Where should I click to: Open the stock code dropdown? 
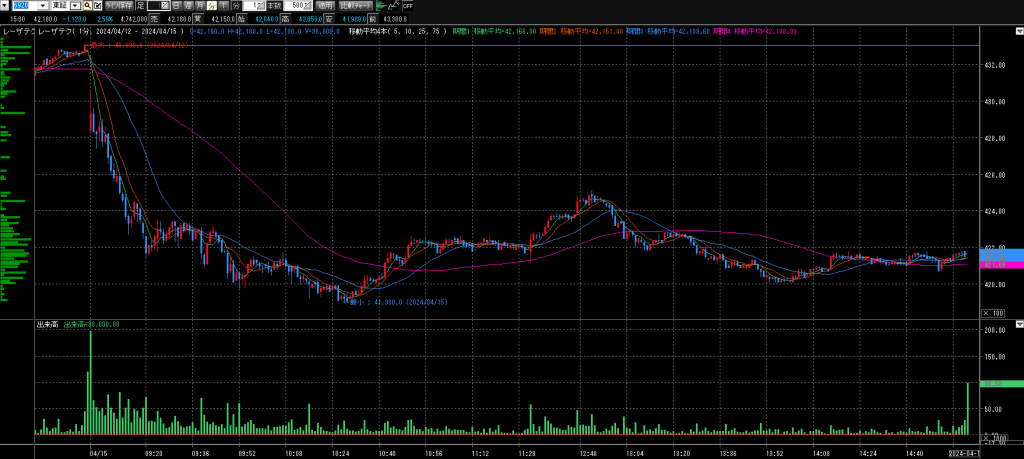click(x=43, y=6)
